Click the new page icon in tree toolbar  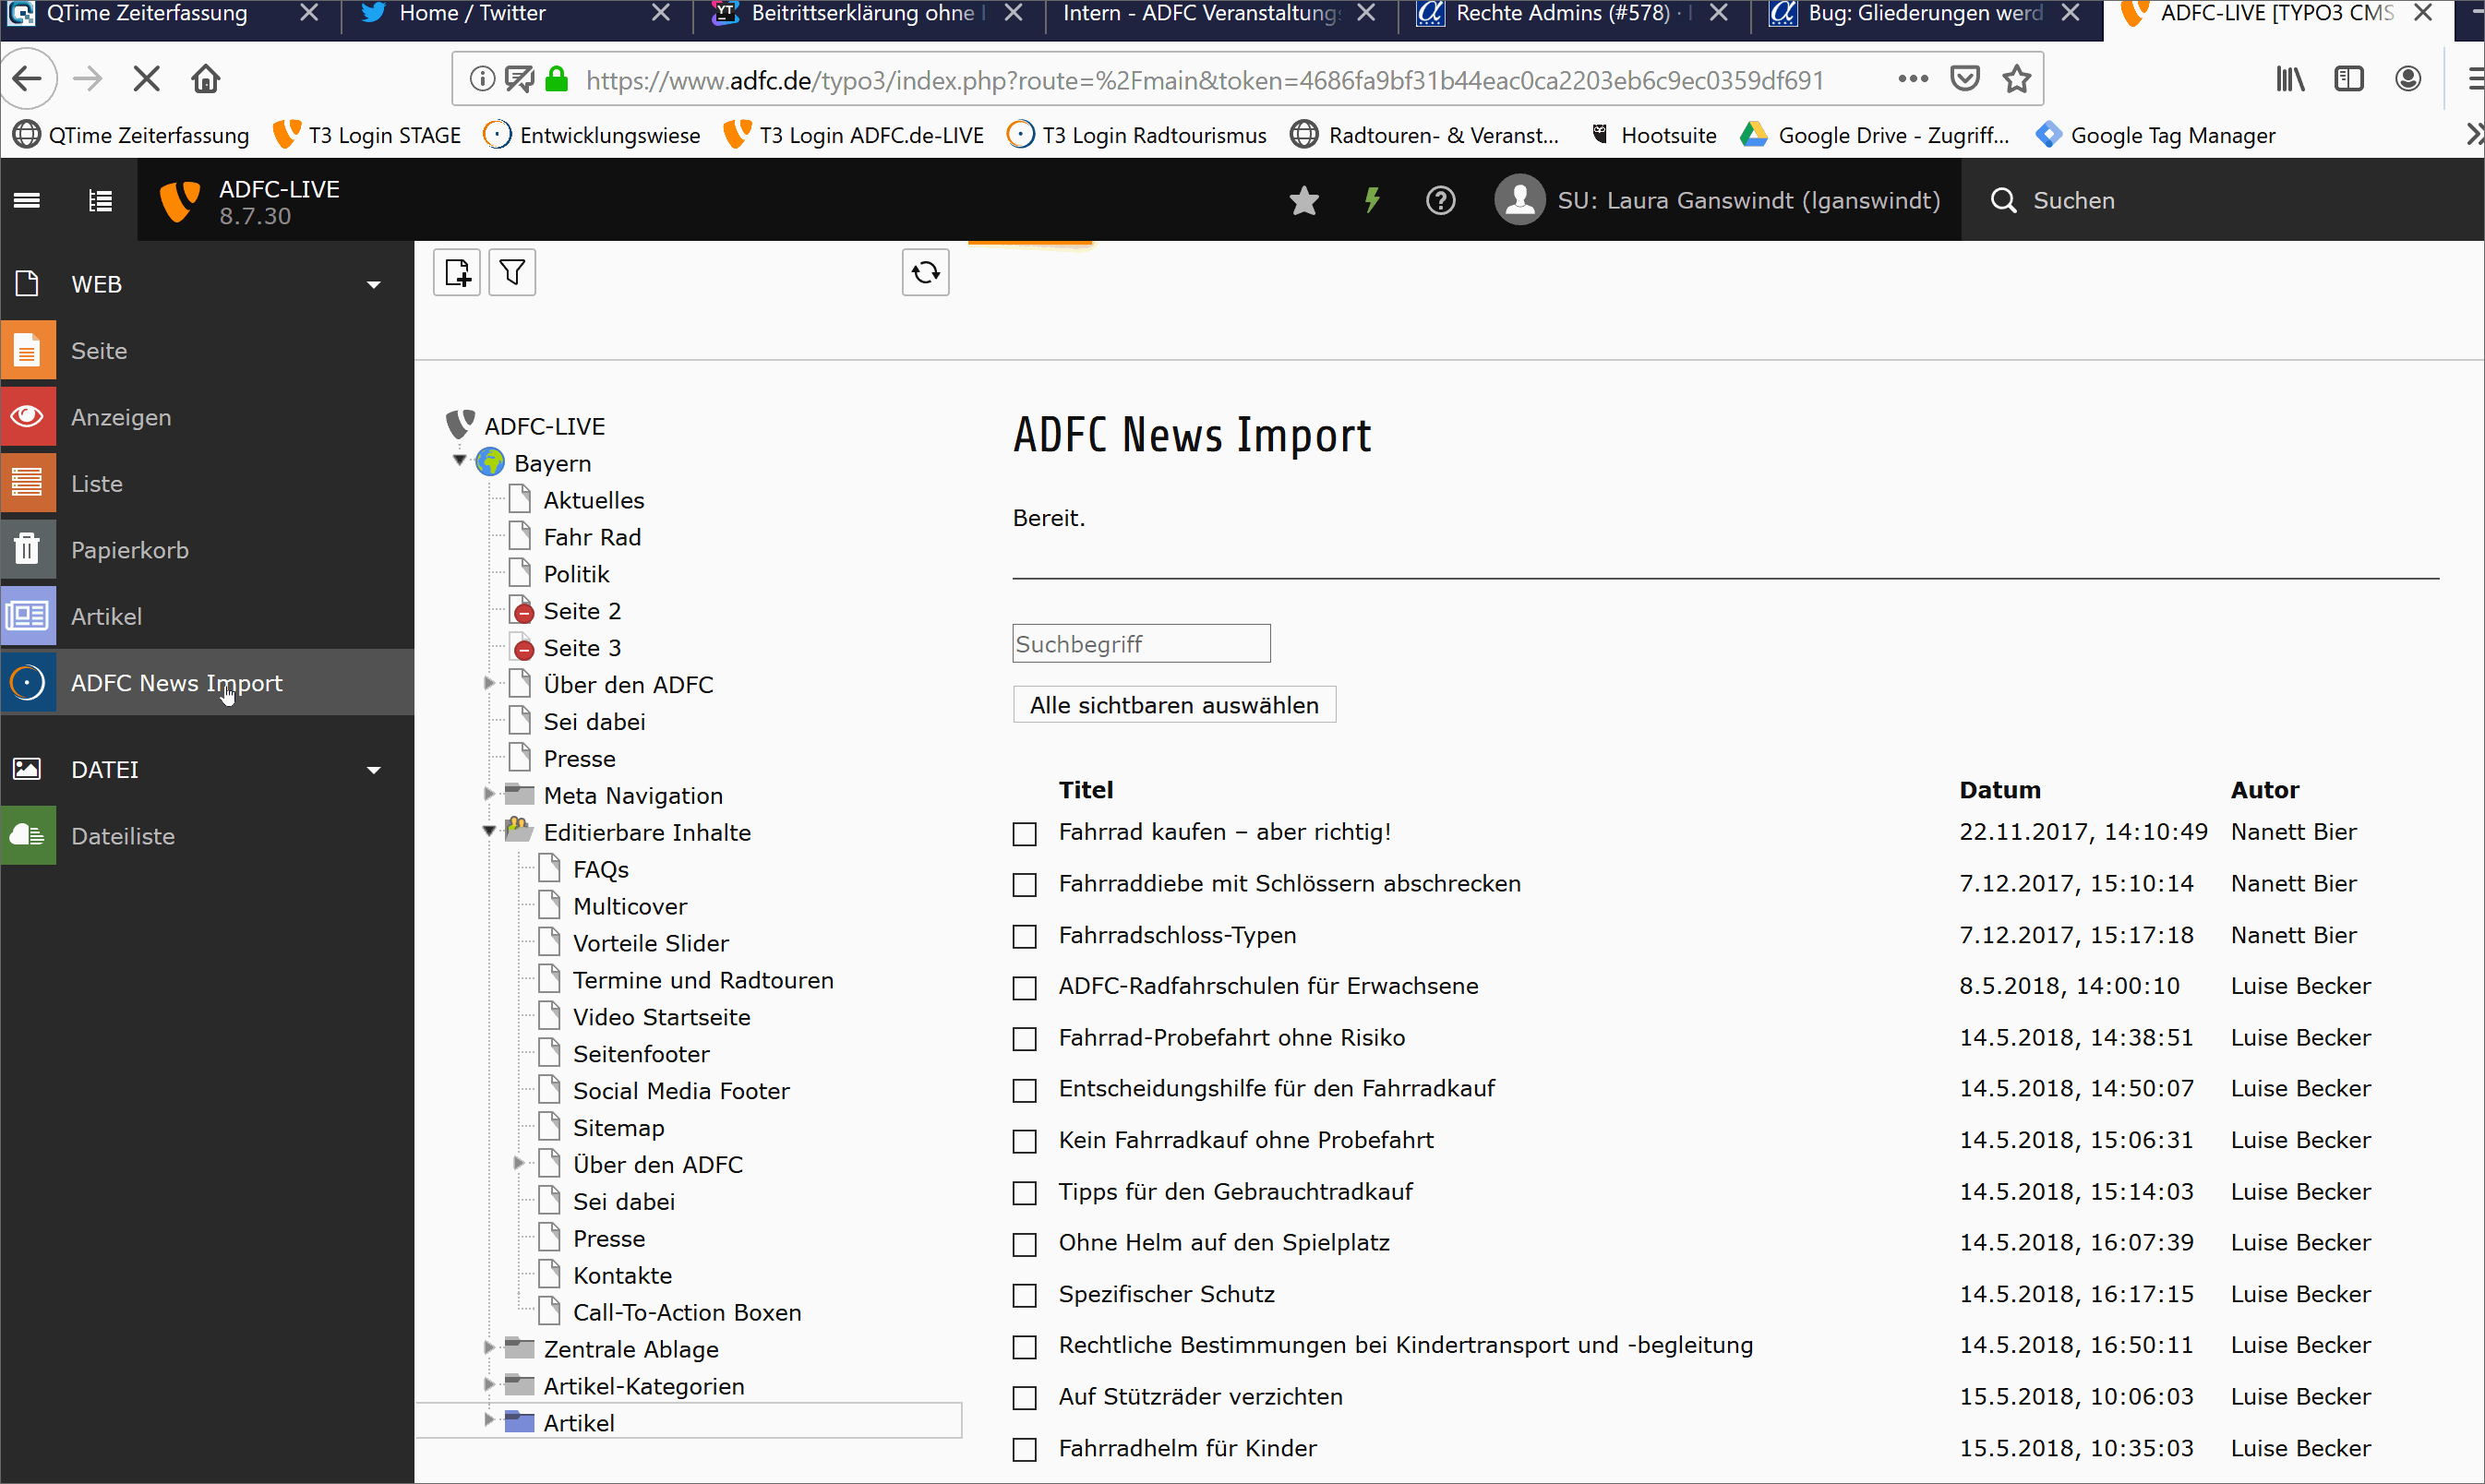pos(457,272)
